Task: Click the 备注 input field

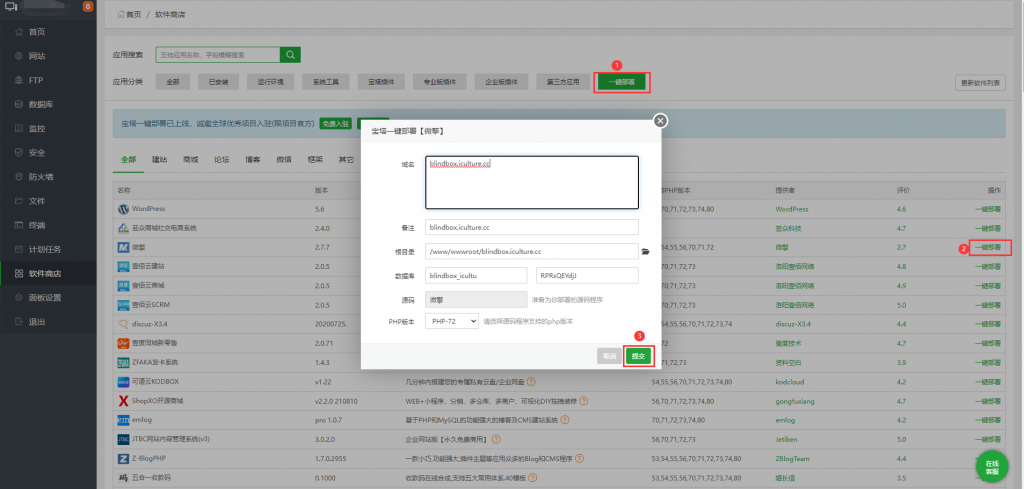Action: point(532,227)
